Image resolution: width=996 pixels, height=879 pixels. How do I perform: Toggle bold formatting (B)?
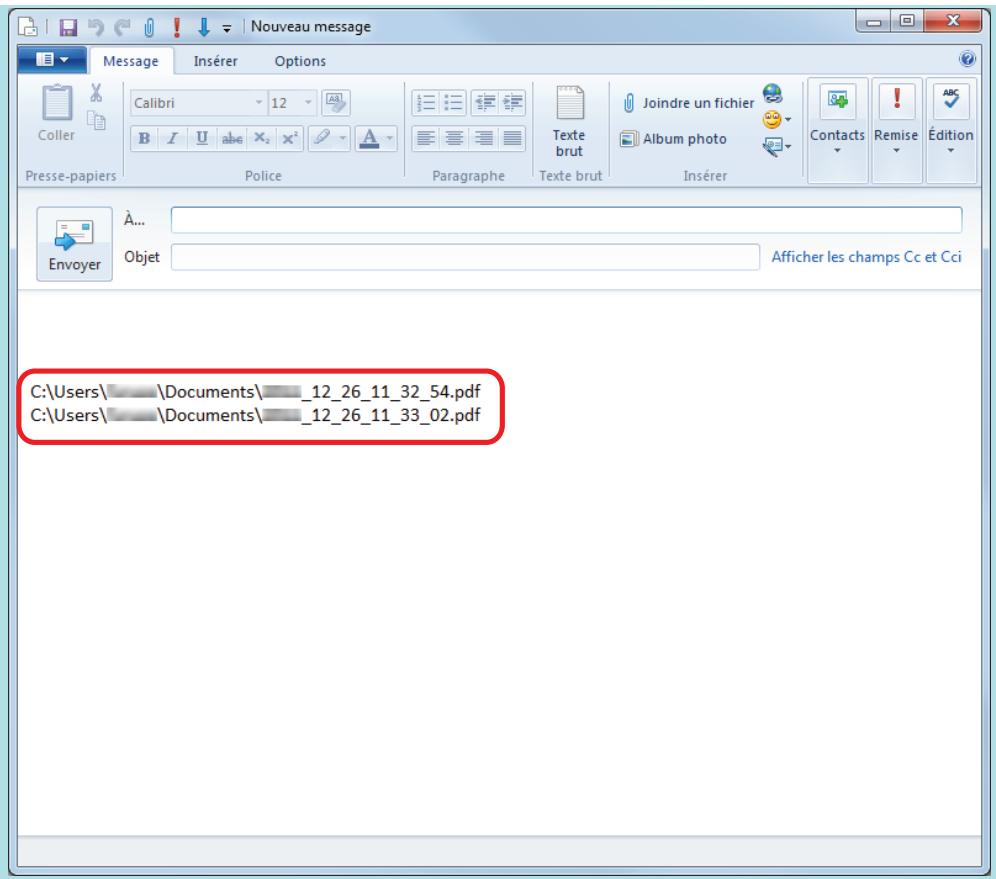coord(144,138)
